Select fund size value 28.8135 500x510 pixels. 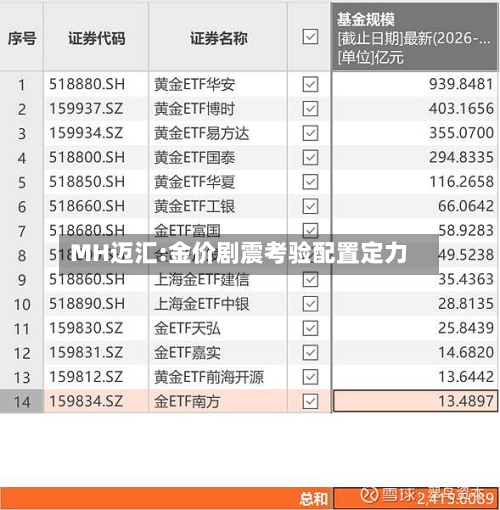click(x=466, y=304)
